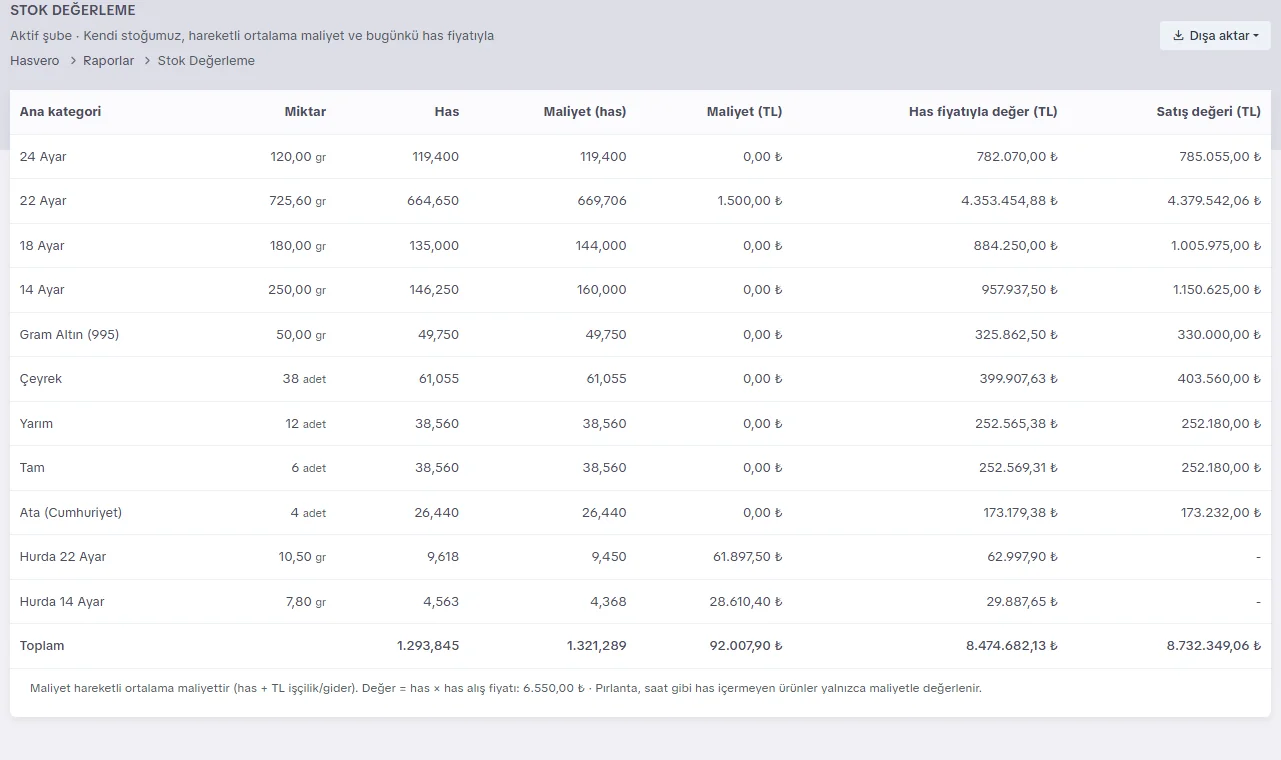Click the 4.353.454,88 ₺ value cell

pos(1010,201)
